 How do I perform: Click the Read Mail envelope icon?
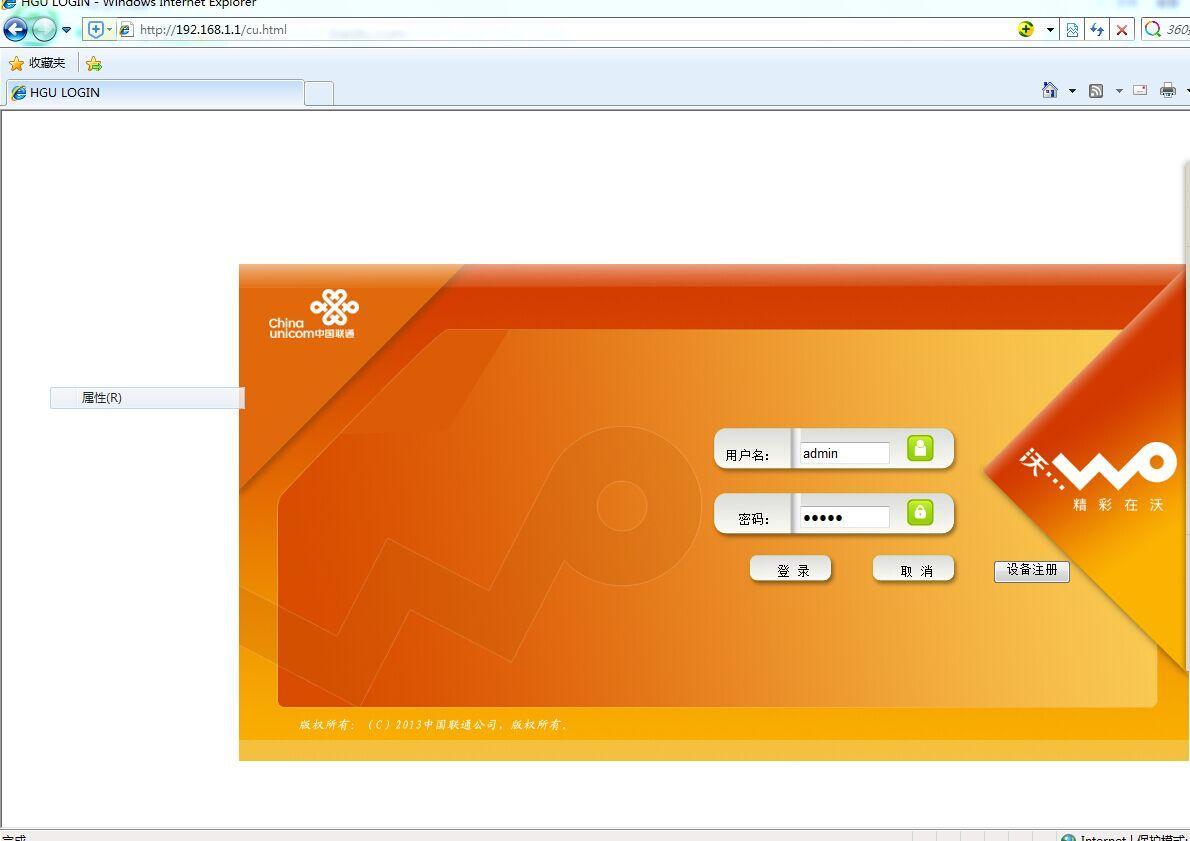click(1140, 90)
